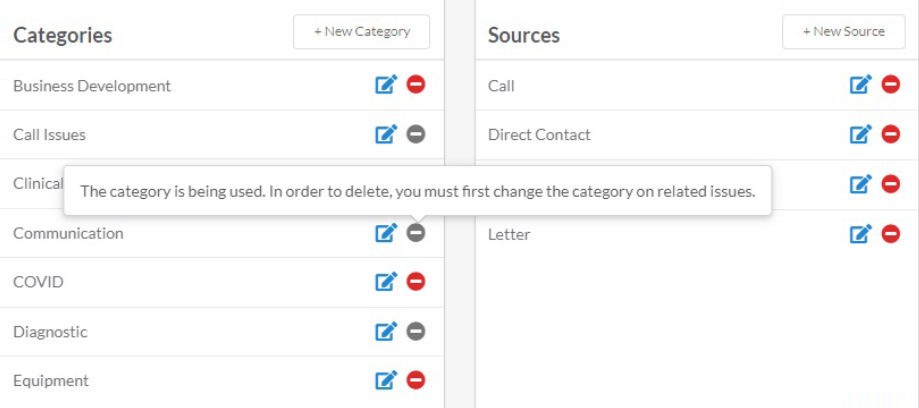This screenshot has height=408, width=919.
Task: Edit the Call source
Action: pyautogui.click(x=861, y=85)
